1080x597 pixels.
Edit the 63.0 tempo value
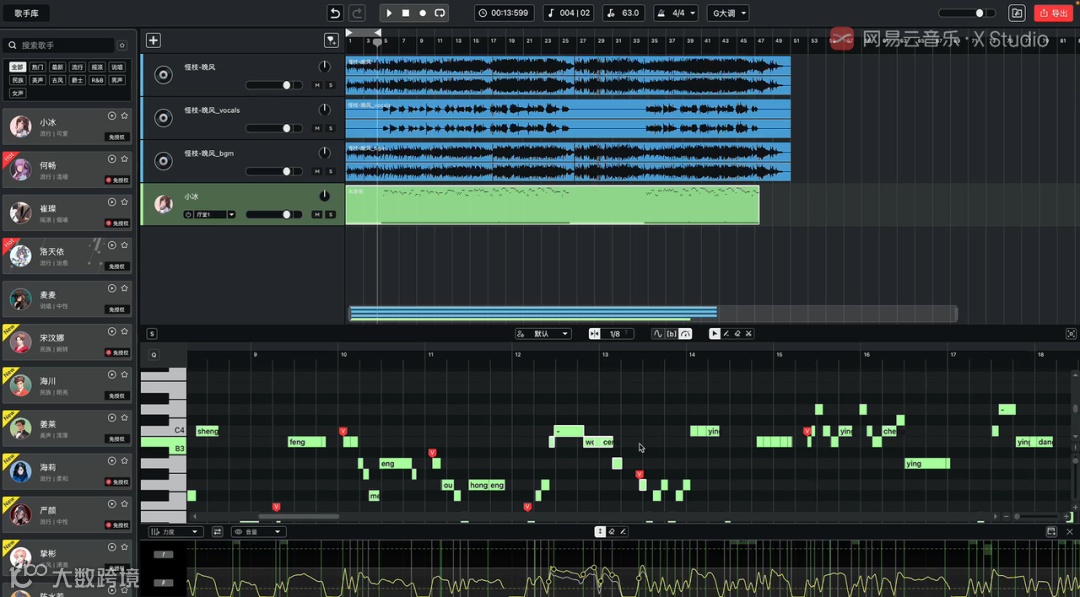(624, 13)
